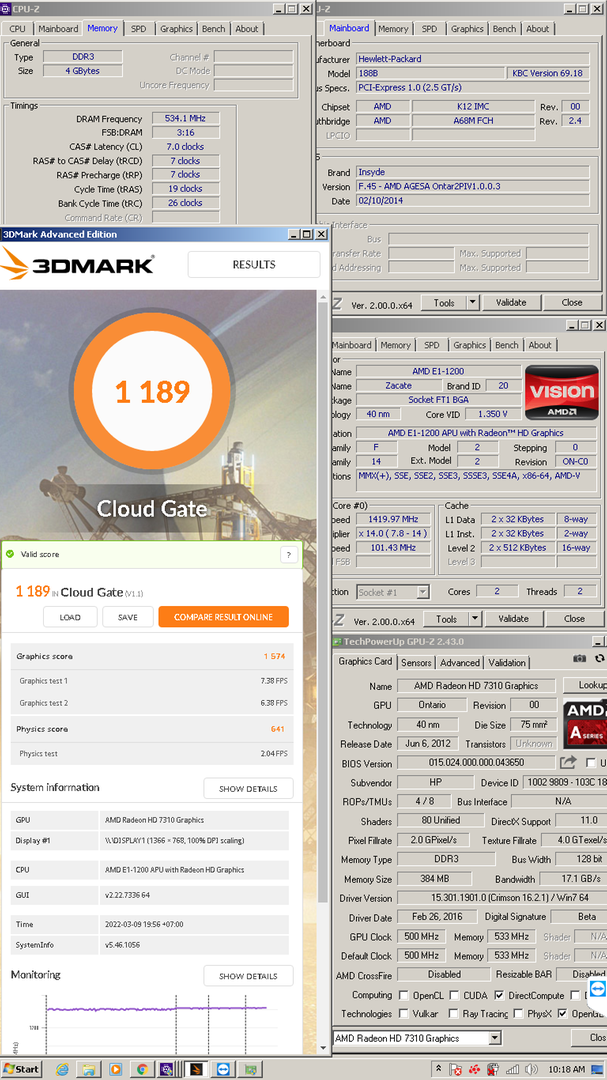The width and height of the screenshot is (607, 1080).
Task: Open the Validation tab in GPU-Z
Action: coord(507,663)
